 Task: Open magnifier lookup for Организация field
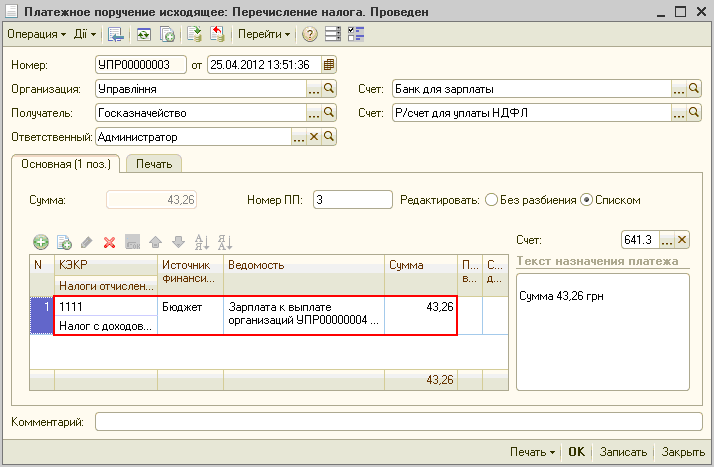pyautogui.click(x=330, y=89)
